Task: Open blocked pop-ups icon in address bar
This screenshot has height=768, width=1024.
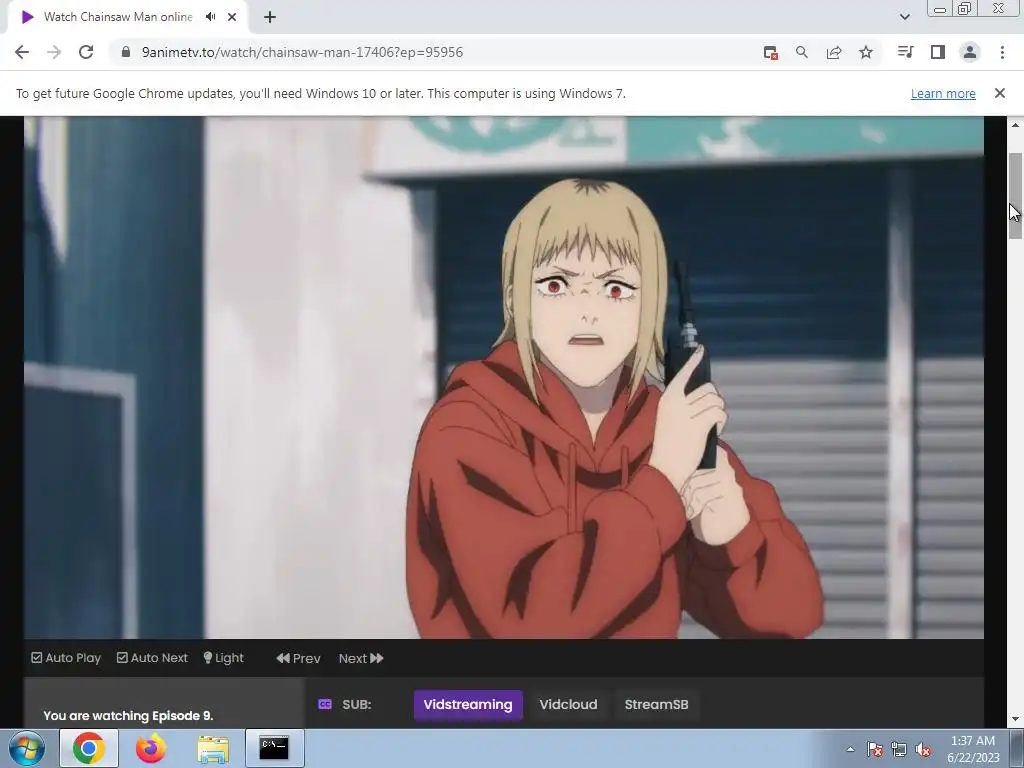Action: (771, 53)
